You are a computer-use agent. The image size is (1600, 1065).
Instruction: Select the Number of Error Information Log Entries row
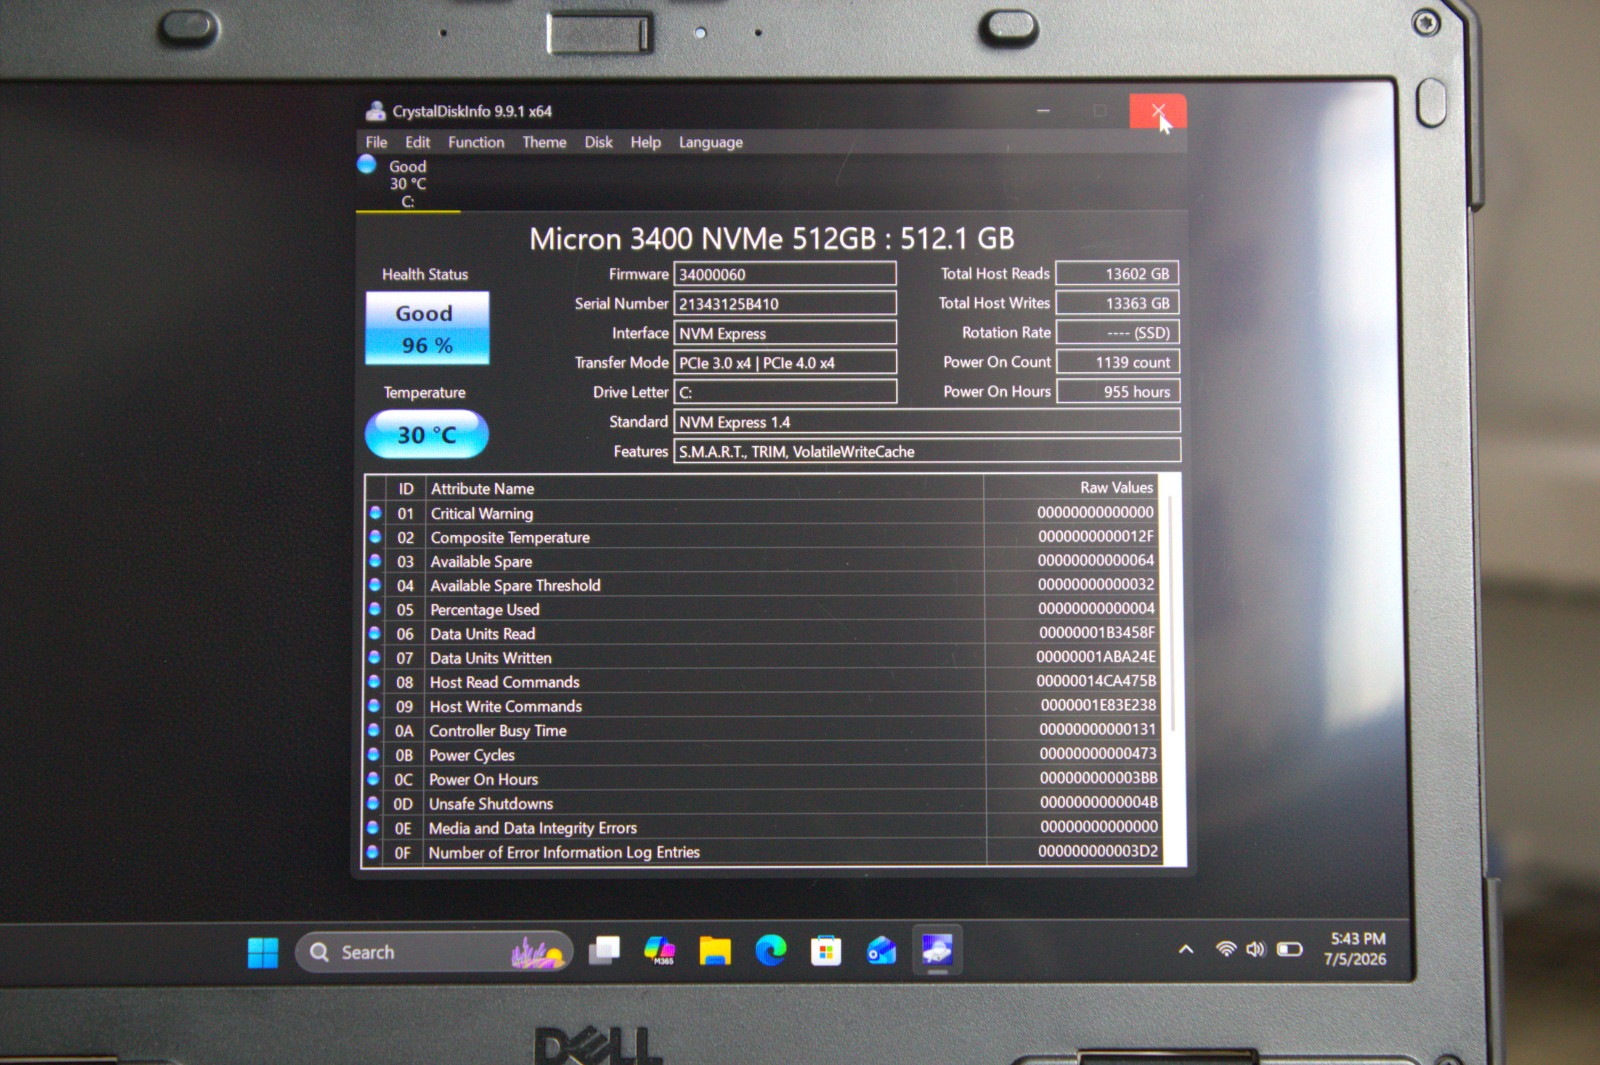762,852
